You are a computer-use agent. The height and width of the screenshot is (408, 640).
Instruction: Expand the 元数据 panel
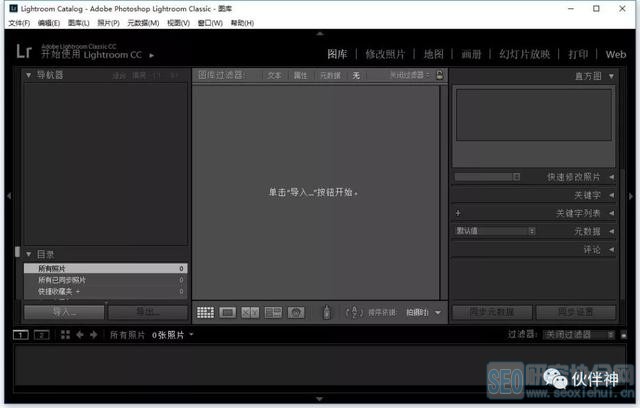[611, 231]
